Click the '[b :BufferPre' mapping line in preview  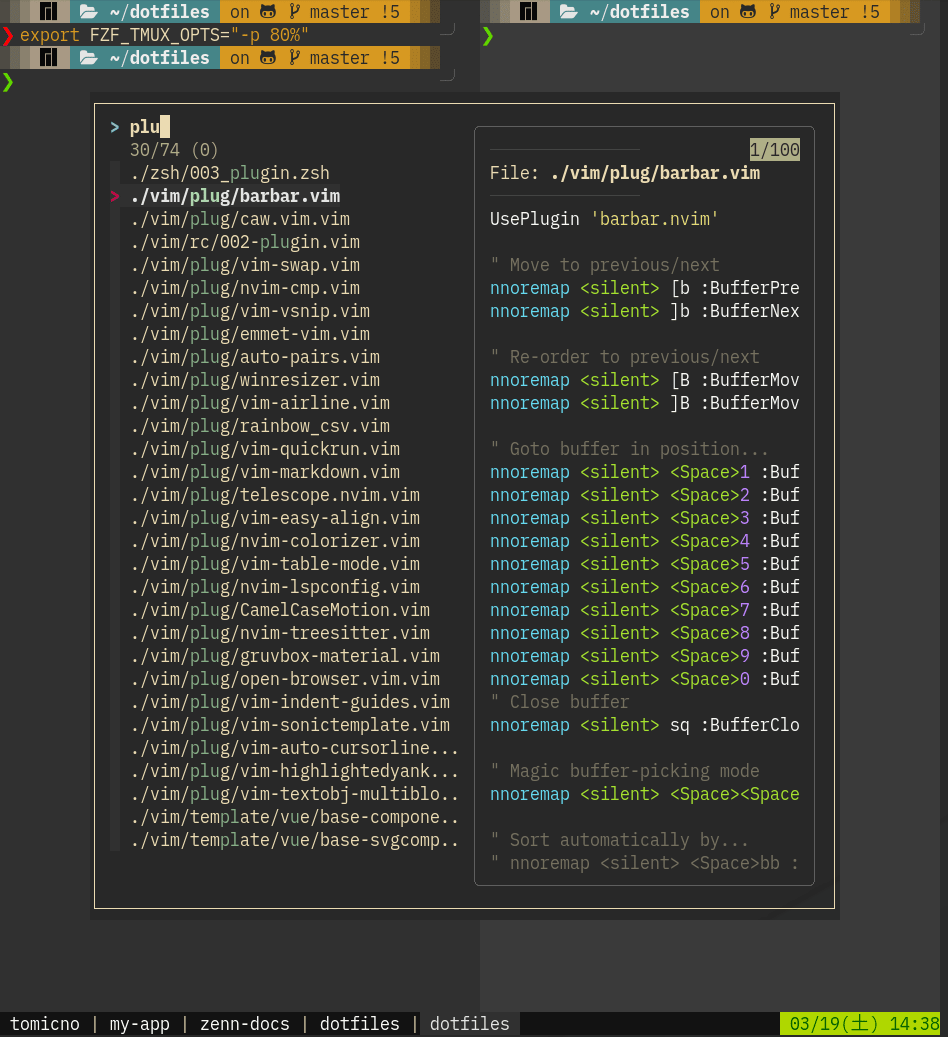pyautogui.click(x=644, y=288)
